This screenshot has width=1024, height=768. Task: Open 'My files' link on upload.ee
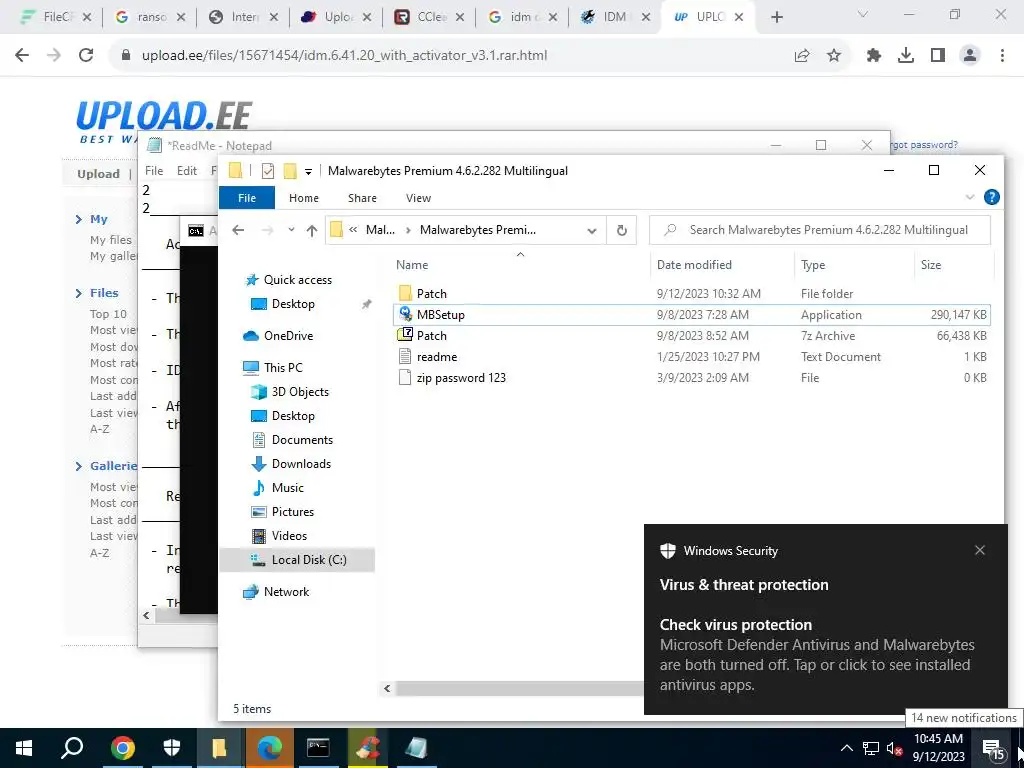click(x=110, y=240)
